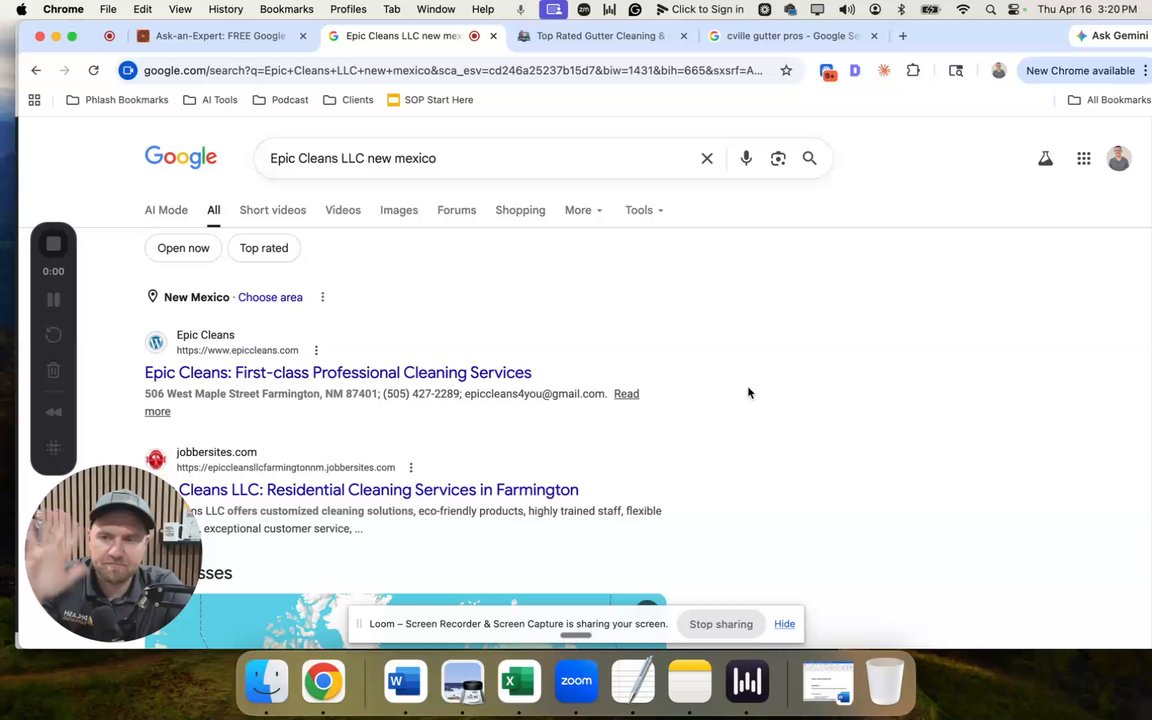Open the Profiles menu in menu bar
The height and width of the screenshot is (720, 1152).
pos(348,9)
